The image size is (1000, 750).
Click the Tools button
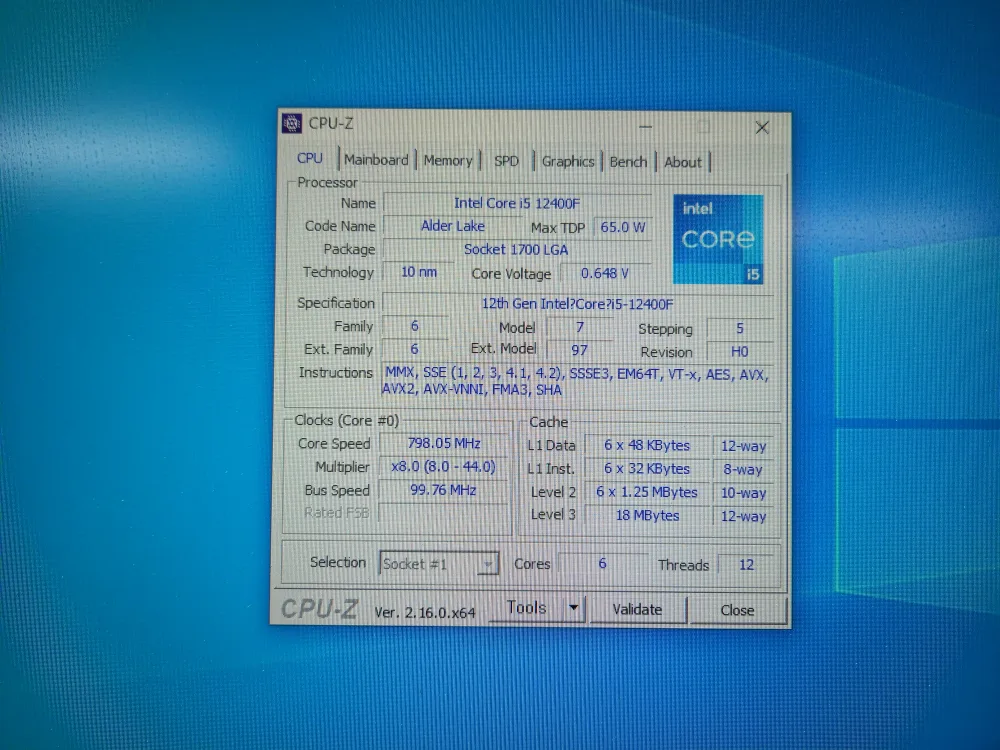click(x=526, y=608)
